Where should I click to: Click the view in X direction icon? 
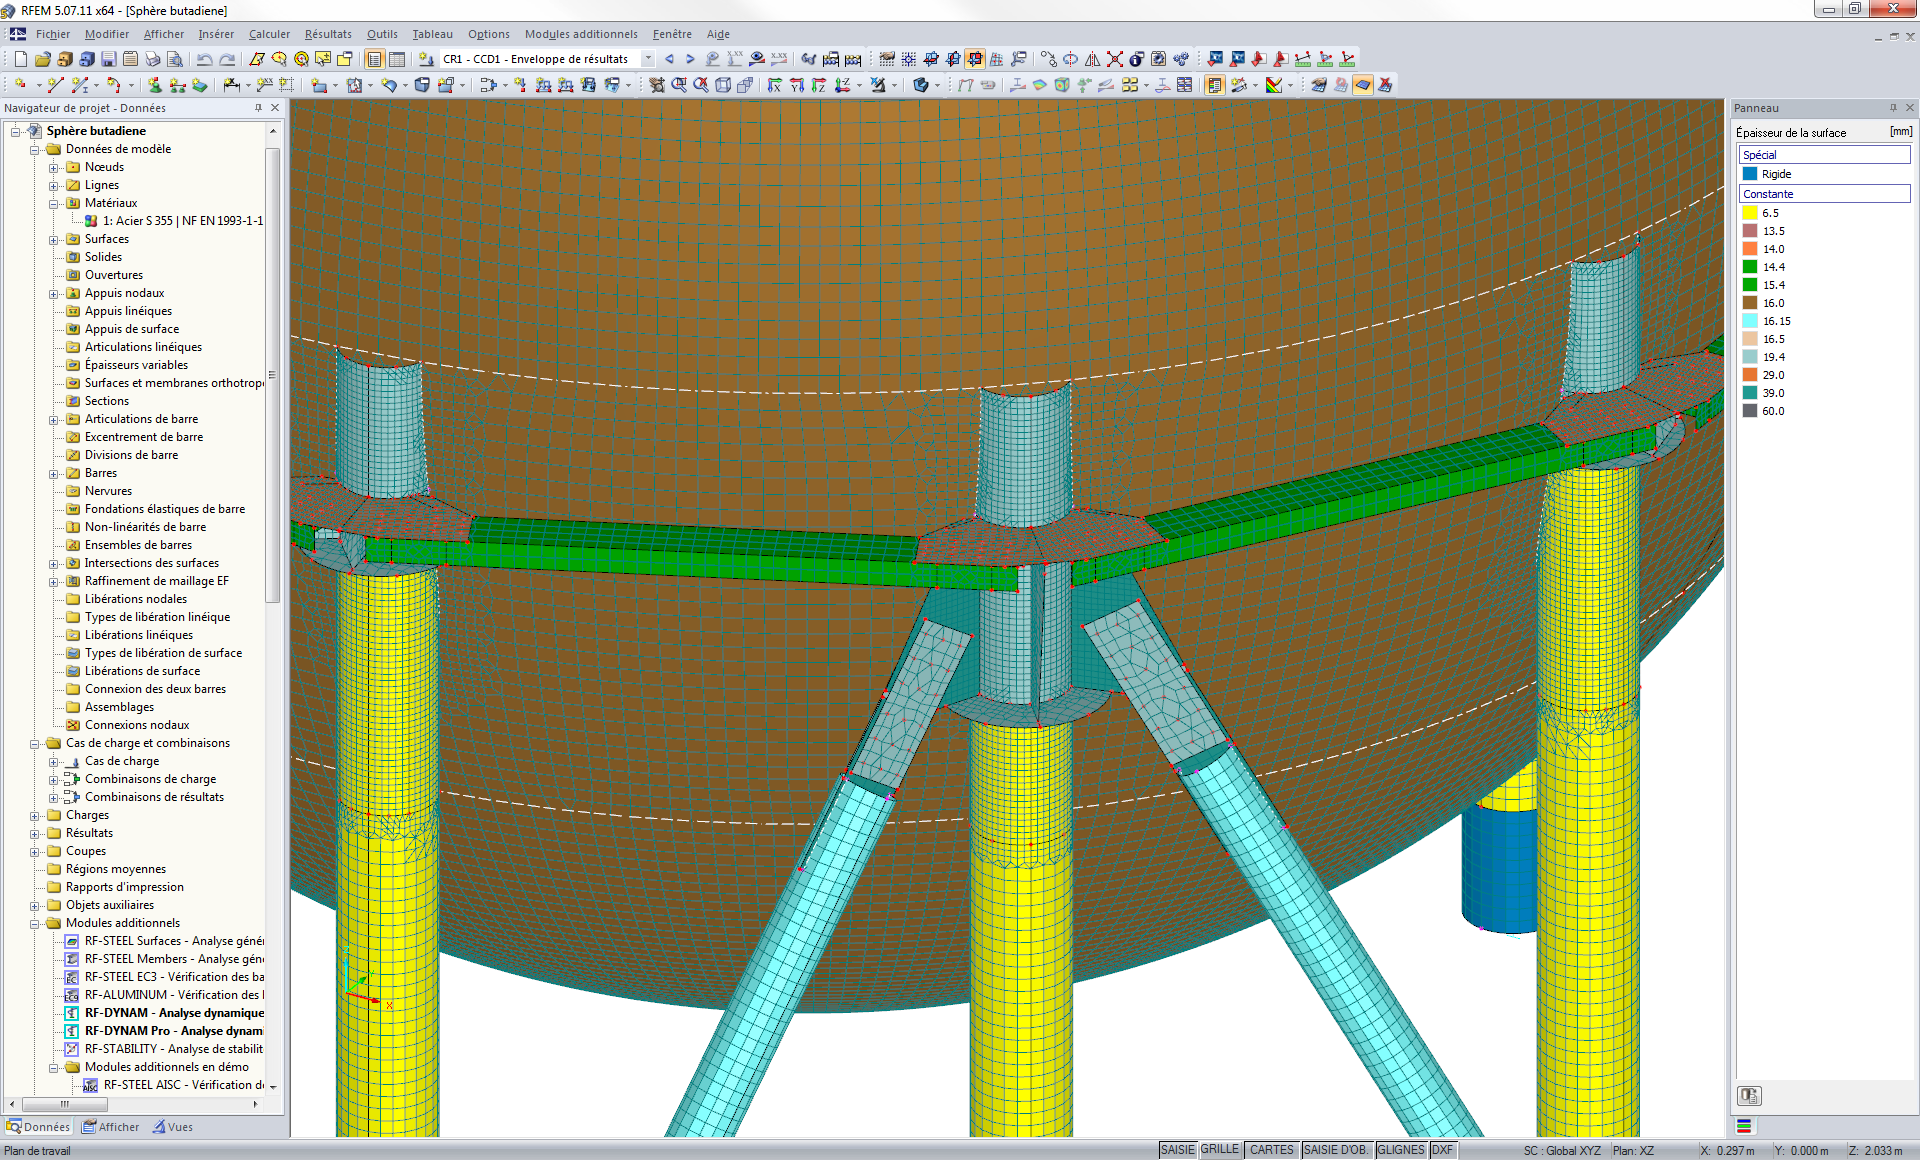click(774, 85)
